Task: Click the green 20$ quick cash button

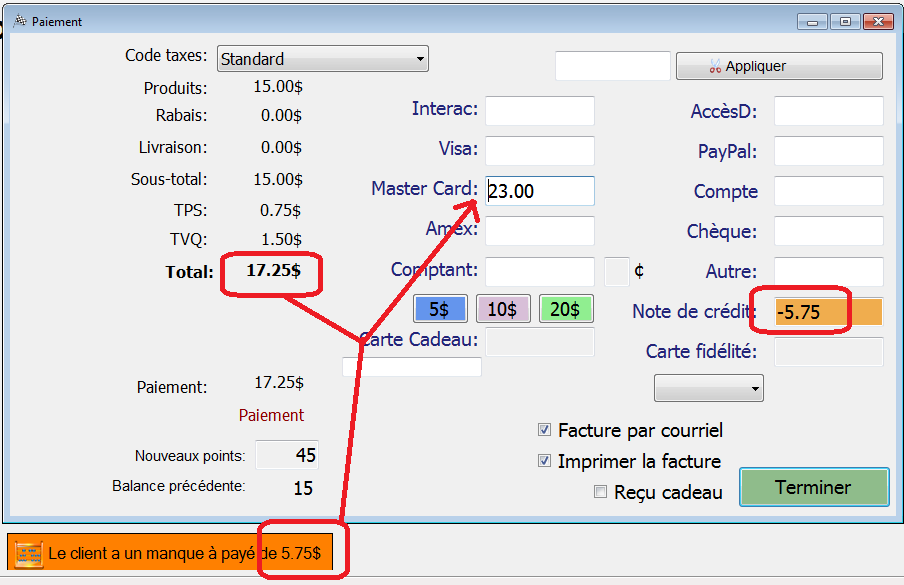Action: (x=566, y=309)
